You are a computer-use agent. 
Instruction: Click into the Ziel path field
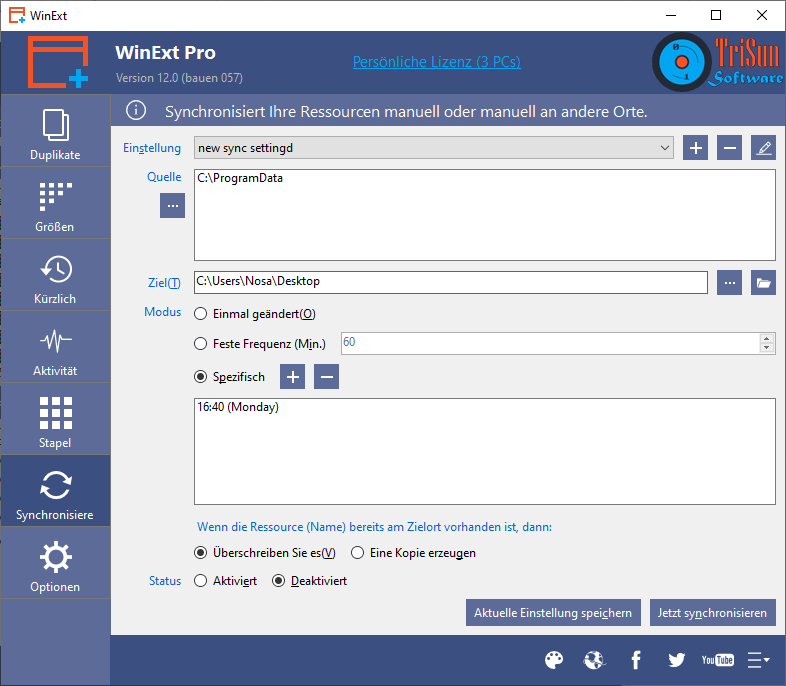pos(451,283)
